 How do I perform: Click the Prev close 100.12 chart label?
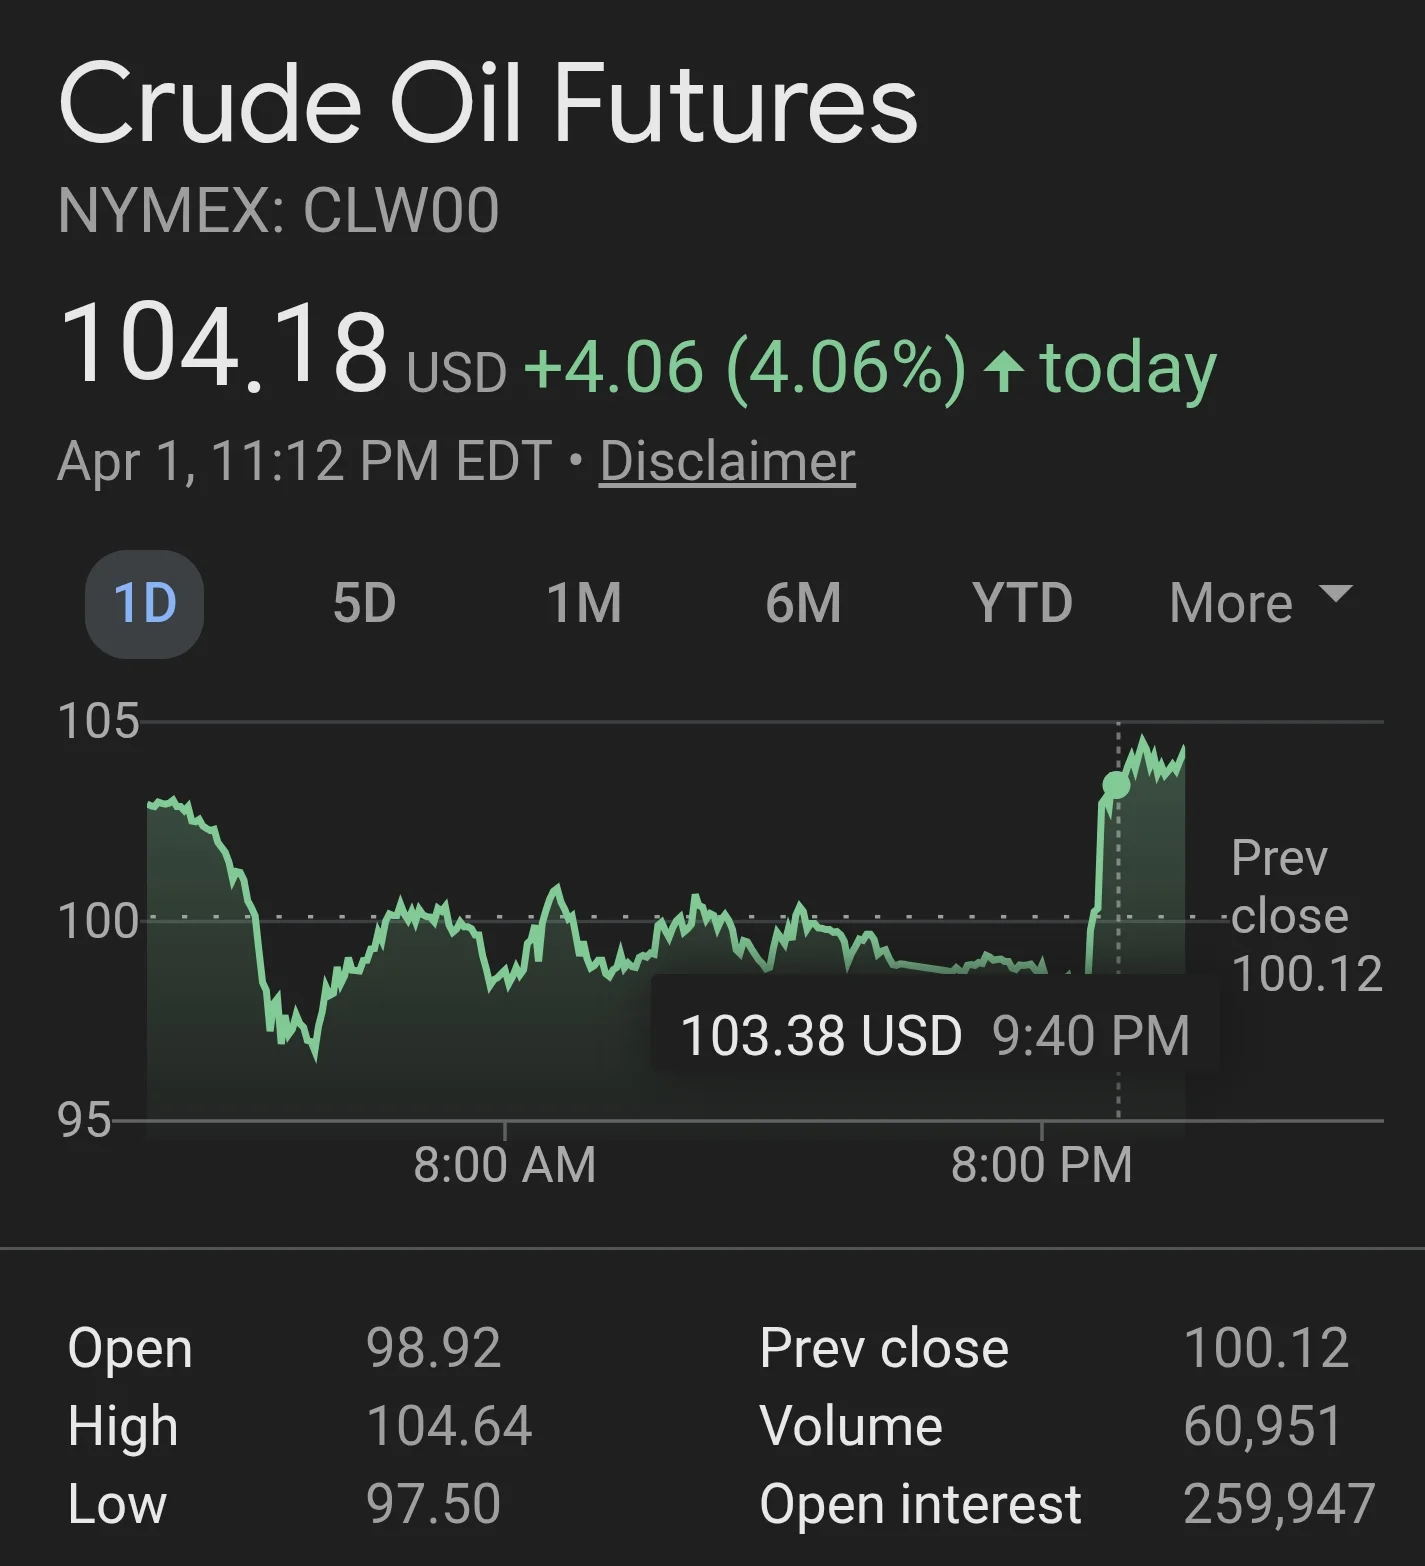tap(1305, 915)
